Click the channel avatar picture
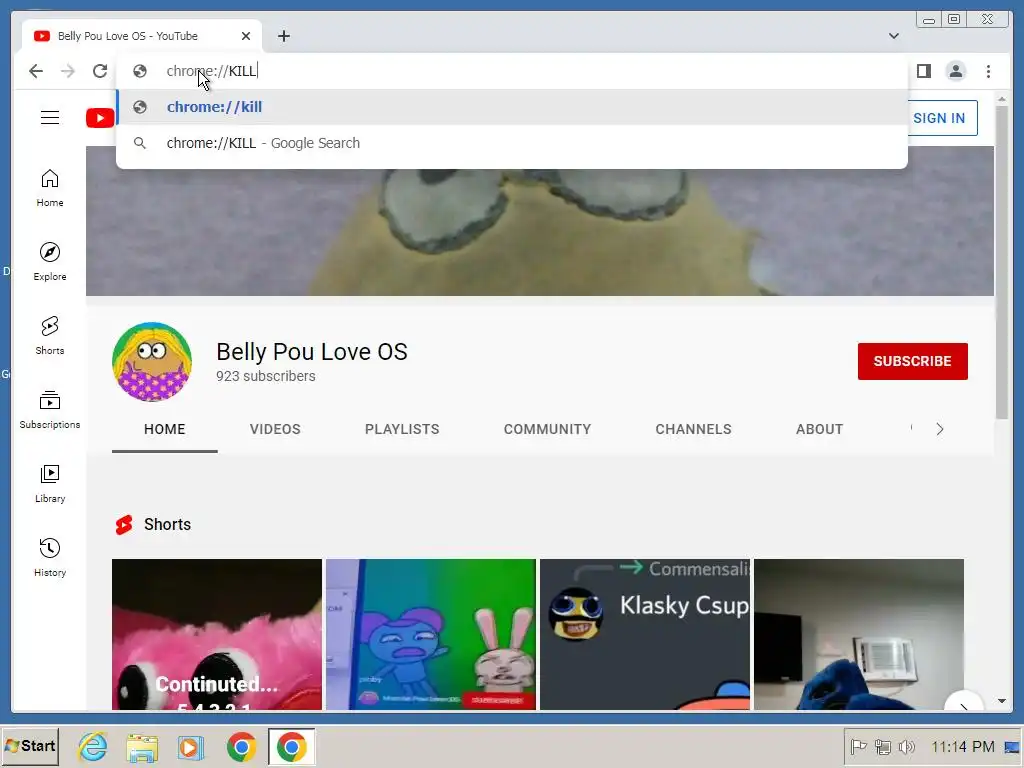The height and width of the screenshot is (768, 1024). point(152,361)
